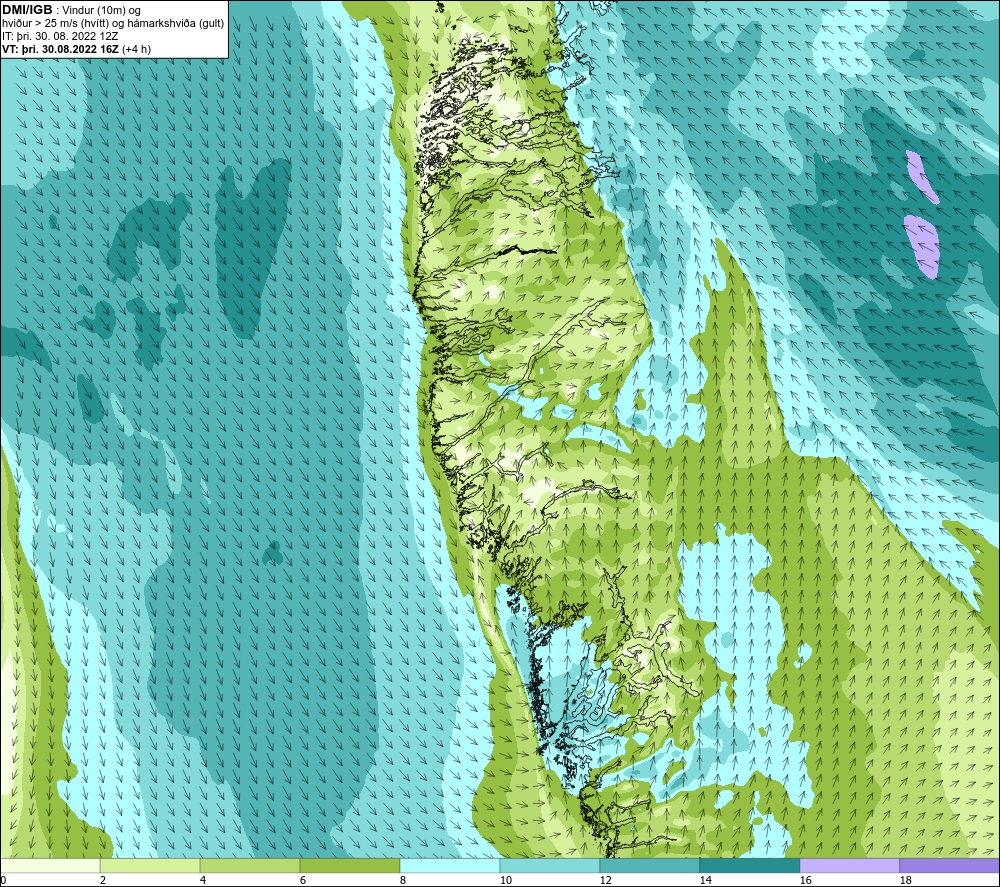Click the '6' scale label
This screenshot has height=887, width=1000.
click(303, 880)
